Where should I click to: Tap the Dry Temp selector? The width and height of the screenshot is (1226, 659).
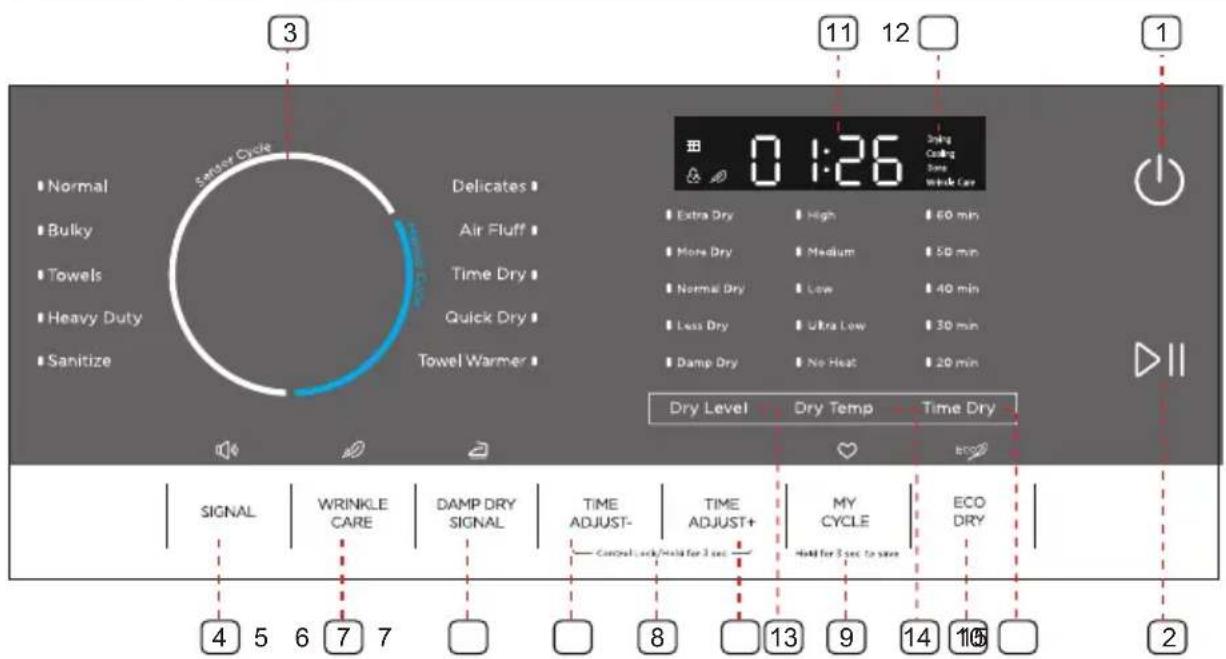coord(833,408)
